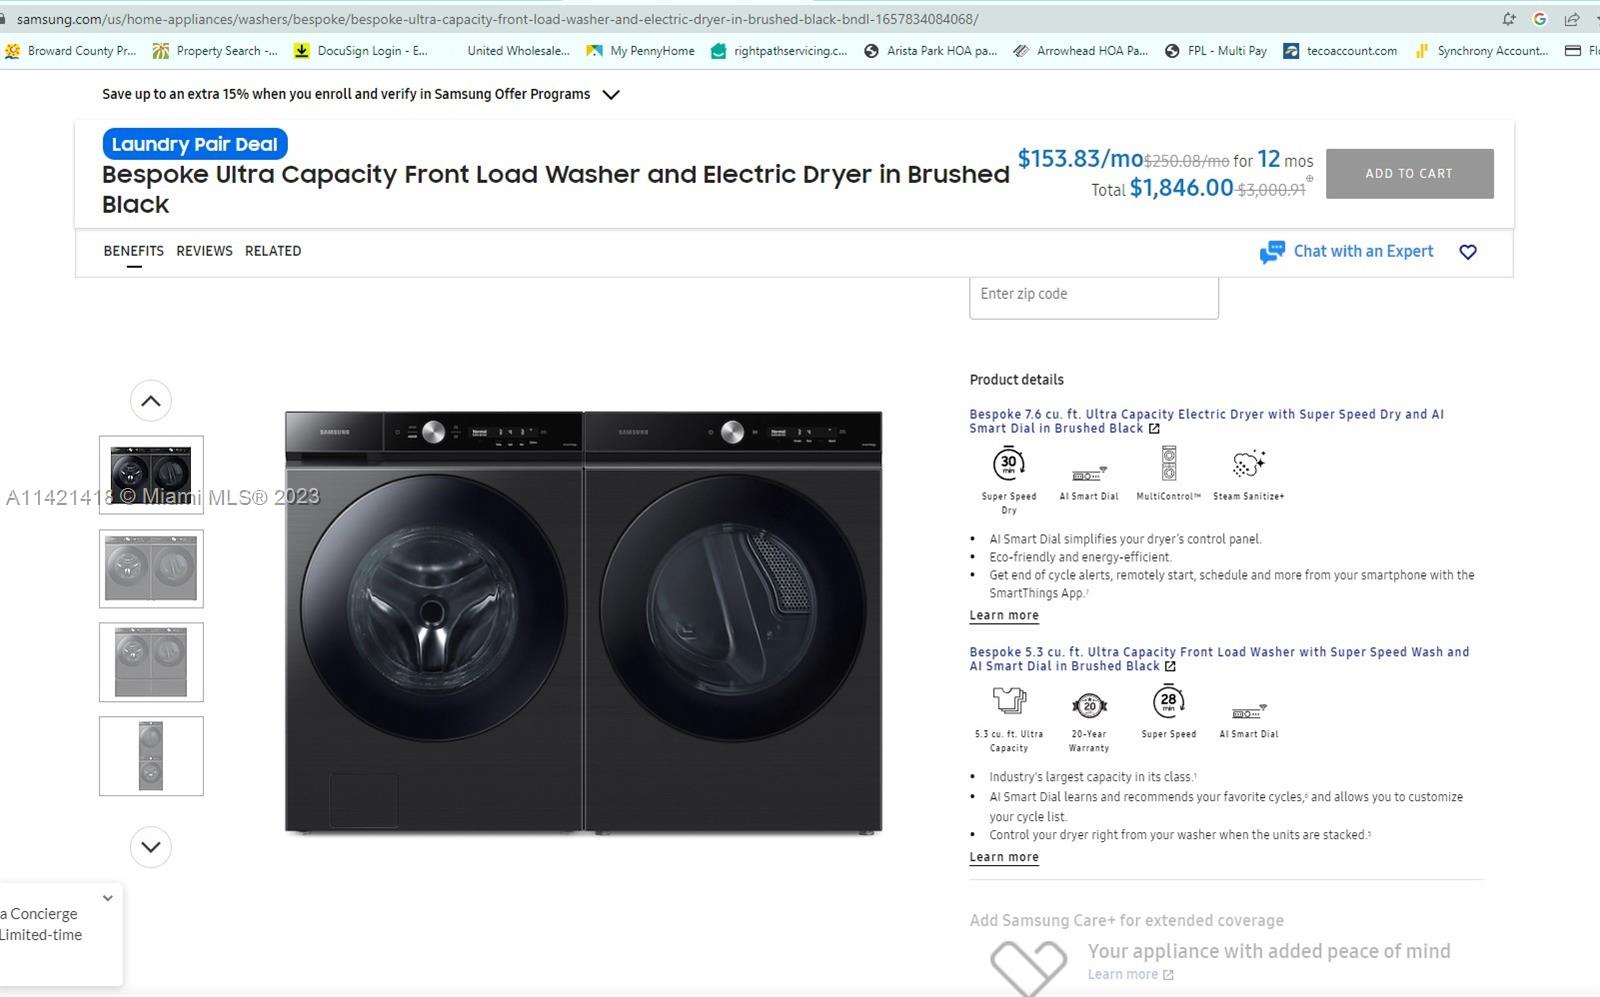The image size is (1600, 997).
Task: Click the Chat with an Expert icon
Action: point(1271,252)
